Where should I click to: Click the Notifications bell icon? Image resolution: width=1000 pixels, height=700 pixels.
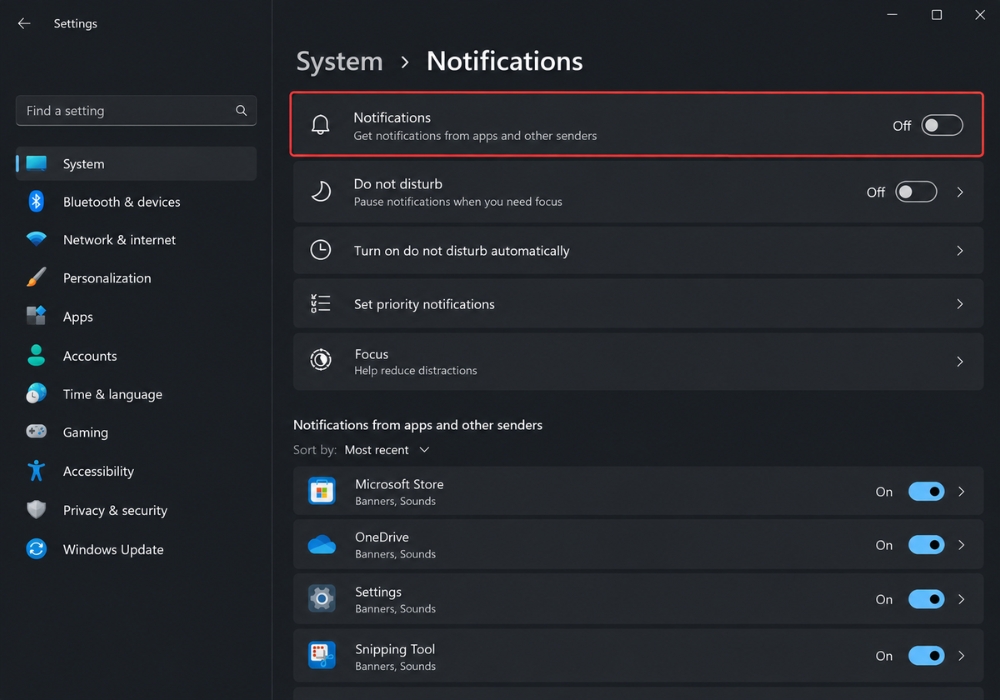tap(320, 124)
